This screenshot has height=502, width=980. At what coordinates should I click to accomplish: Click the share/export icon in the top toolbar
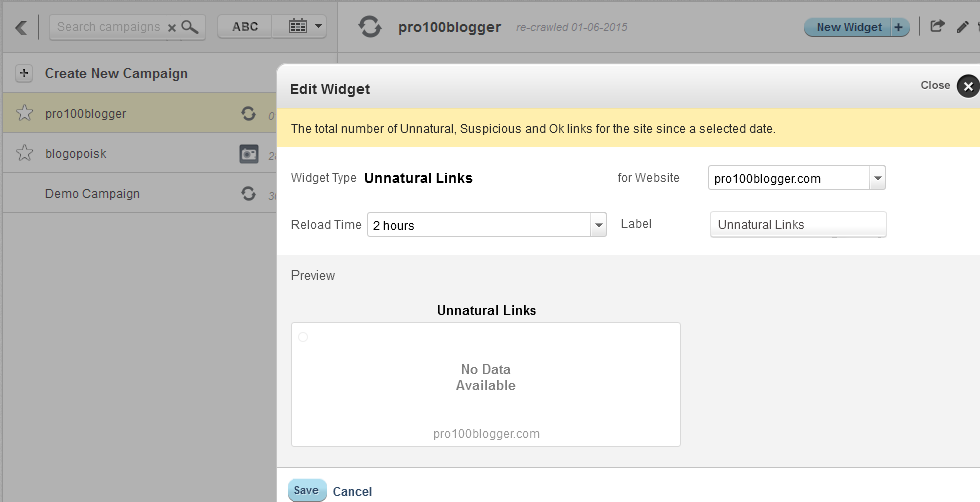[937, 27]
